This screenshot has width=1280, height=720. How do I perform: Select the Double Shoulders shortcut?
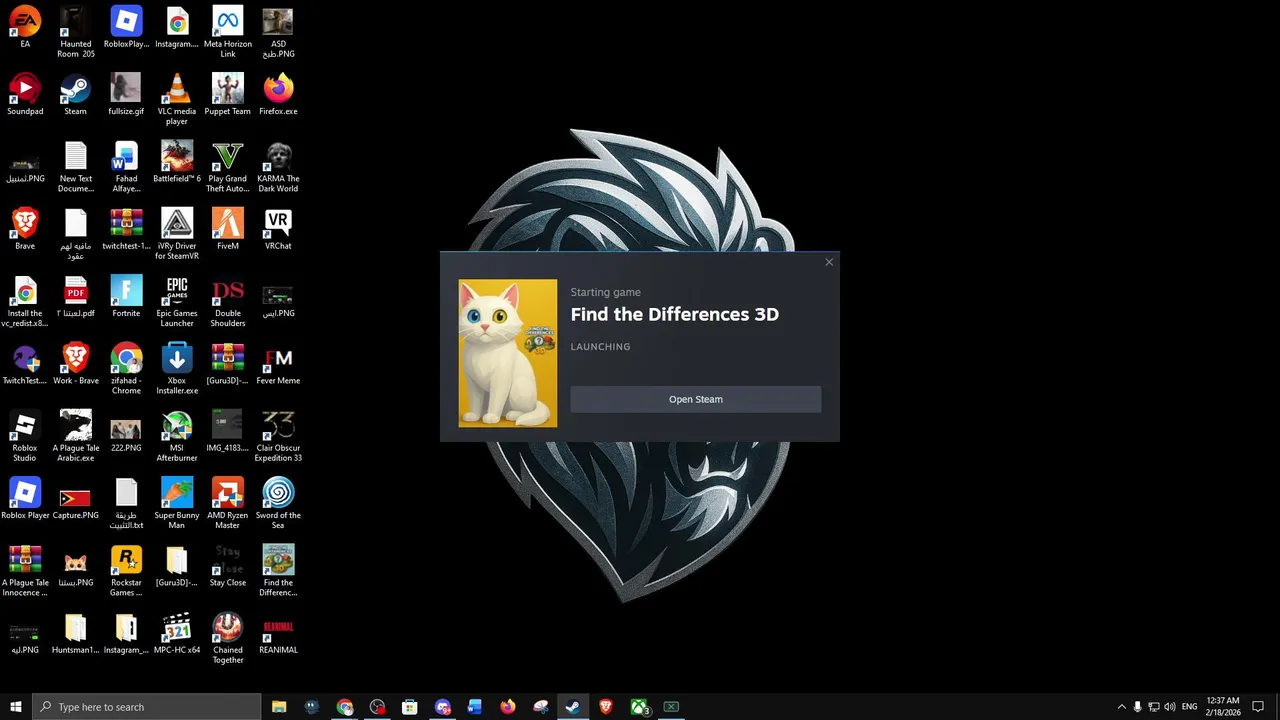(x=228, y=301)
